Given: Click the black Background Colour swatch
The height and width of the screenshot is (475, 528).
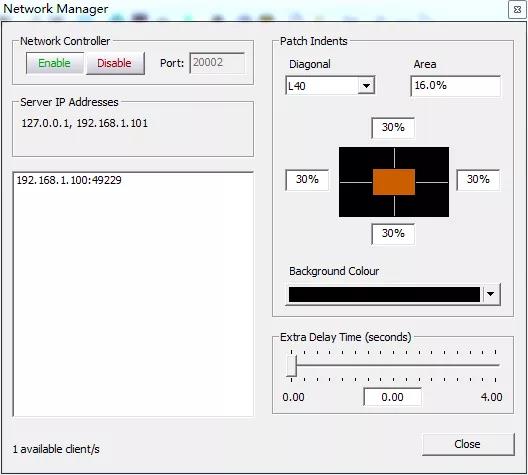Looking at the screenshot, I should pyautogui.click(x=384, y=295).
